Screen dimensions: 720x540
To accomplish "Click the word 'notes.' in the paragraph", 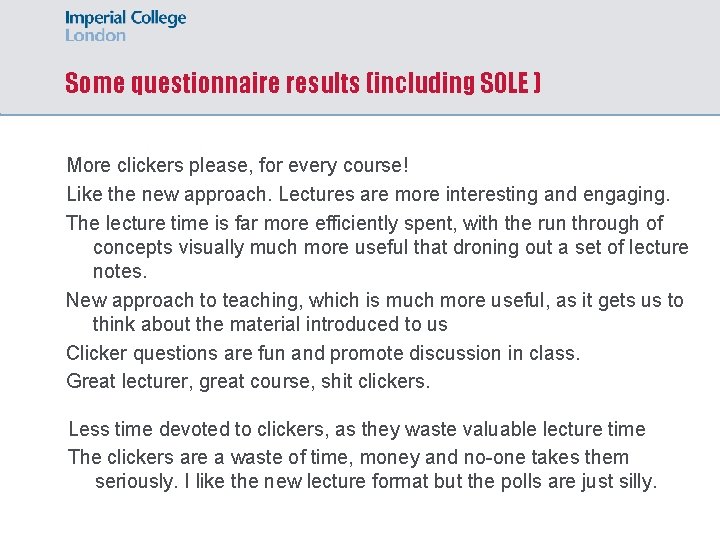I will [120, 271].
